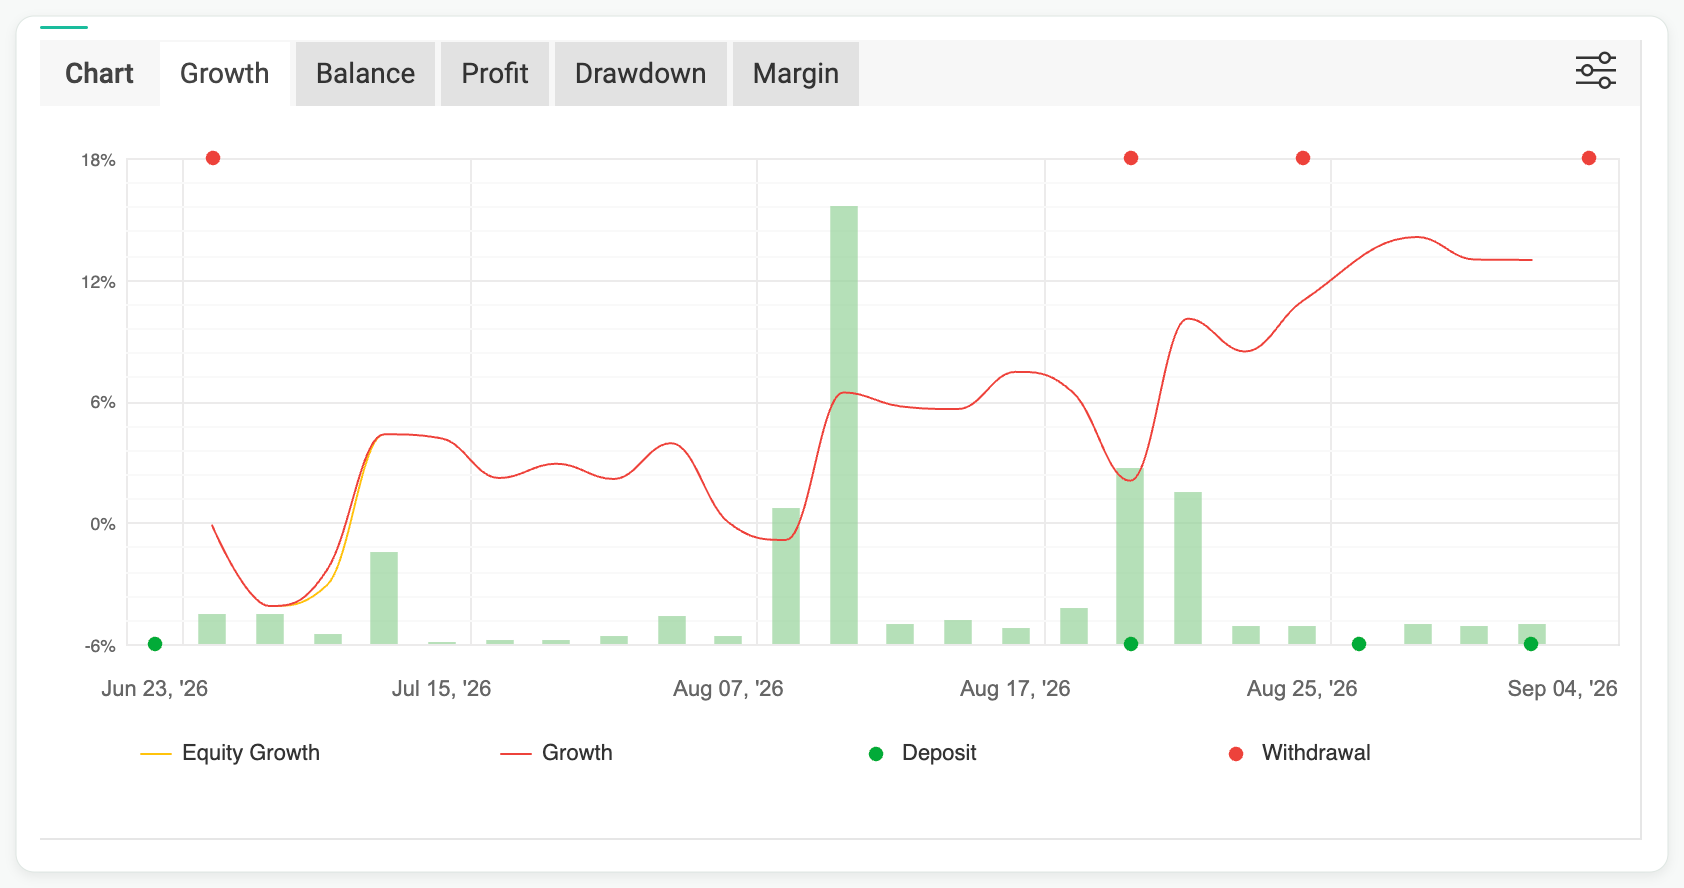The height and width of the screenshot is (888, 1684).
Task: Click the 'Jul 15, '26' axis label
Action: point(441,689)
